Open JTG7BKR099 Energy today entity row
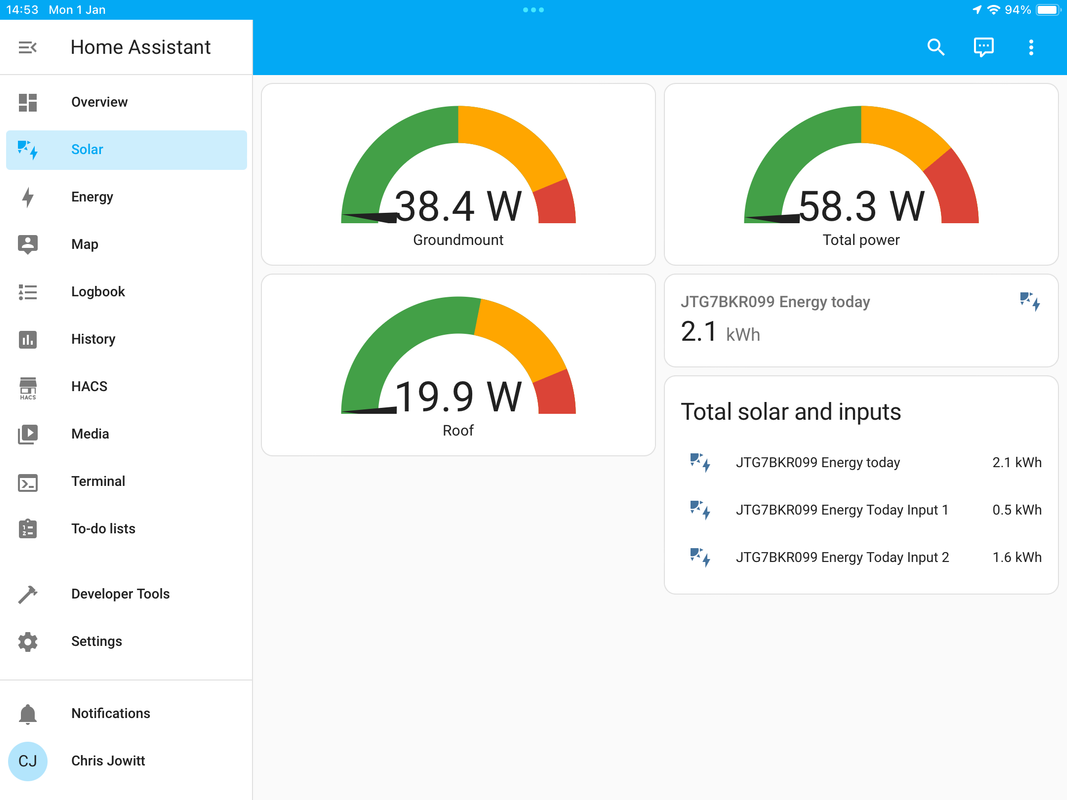 tap(861, 463)
